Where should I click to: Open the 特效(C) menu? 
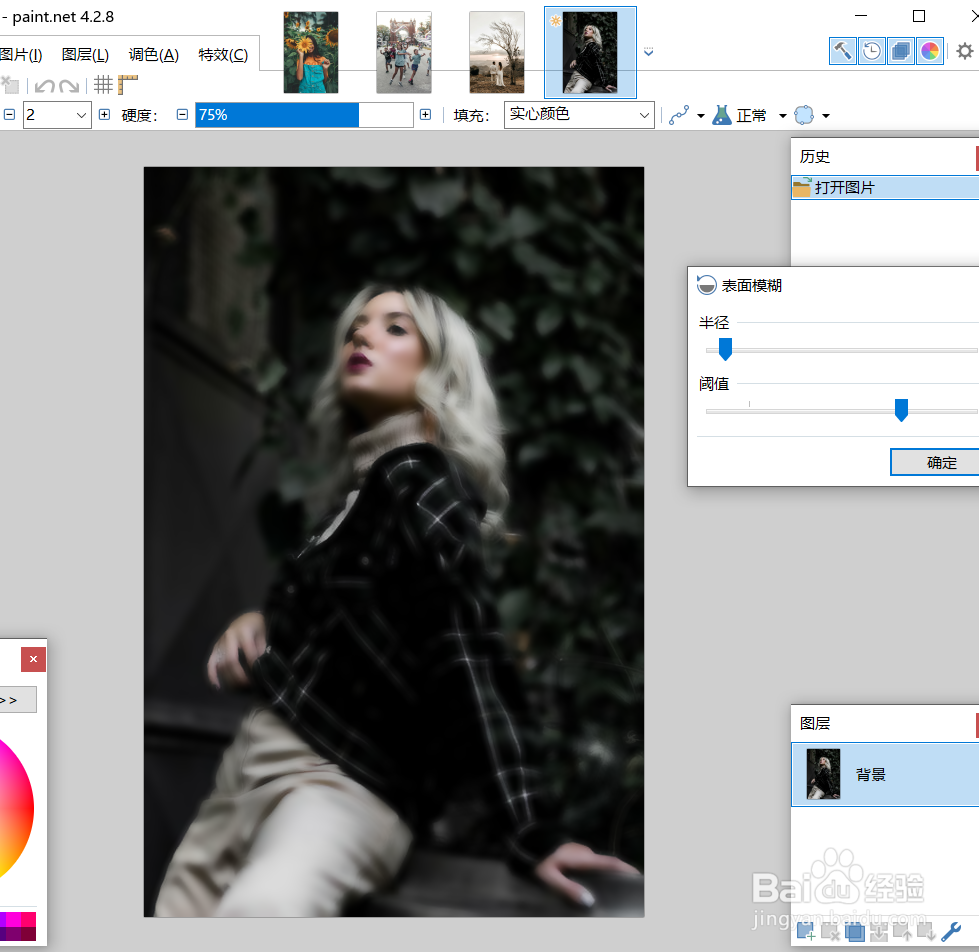pos(223,55)
